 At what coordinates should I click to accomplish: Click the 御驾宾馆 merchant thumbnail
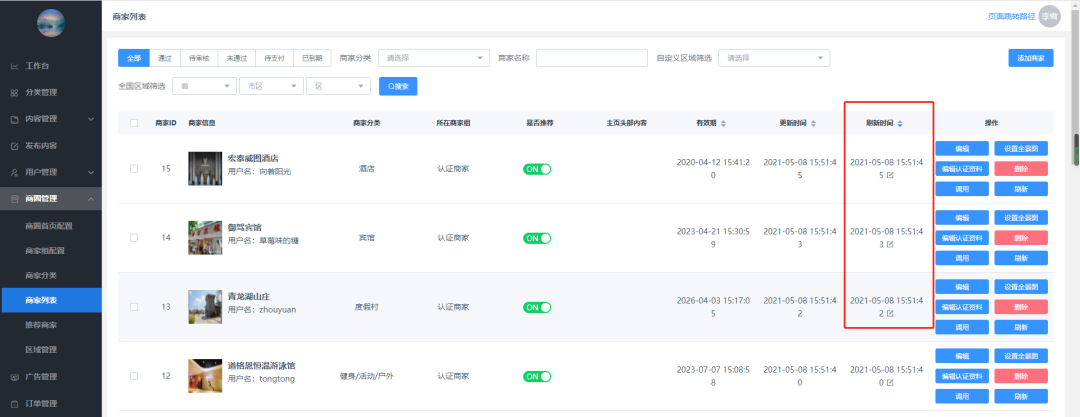204,237
